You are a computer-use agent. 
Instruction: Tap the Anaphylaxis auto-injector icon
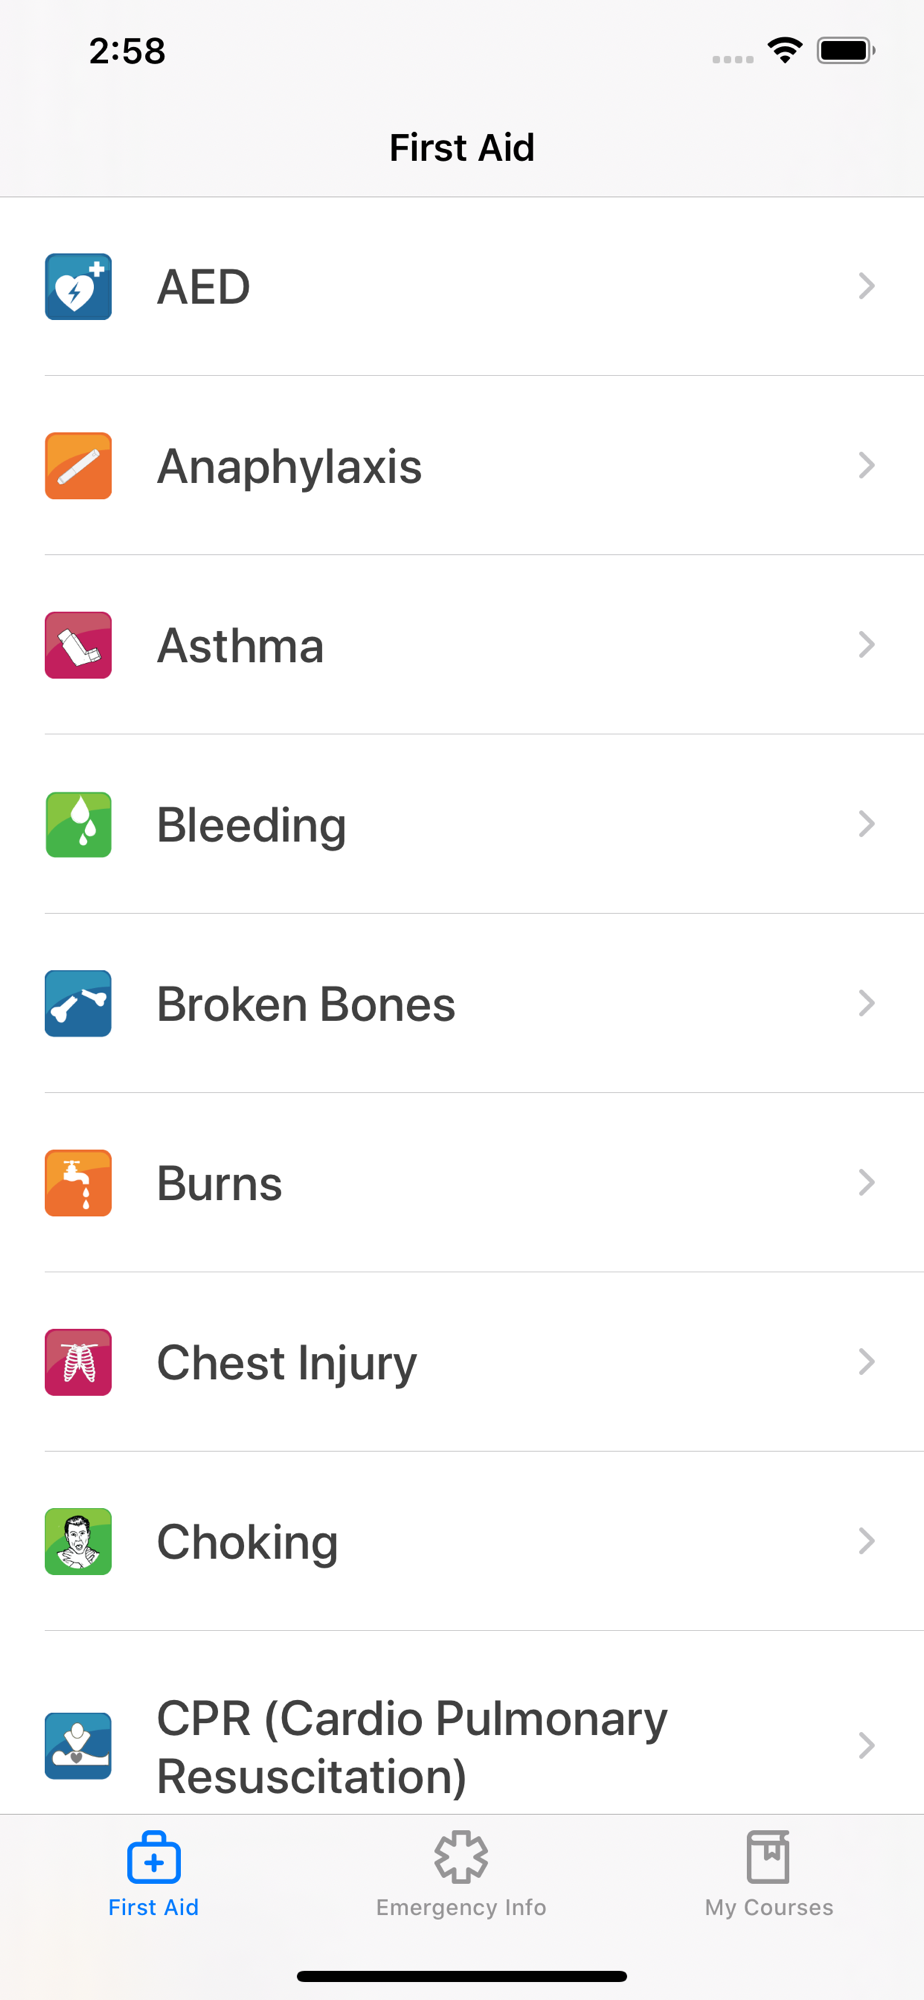78,466
